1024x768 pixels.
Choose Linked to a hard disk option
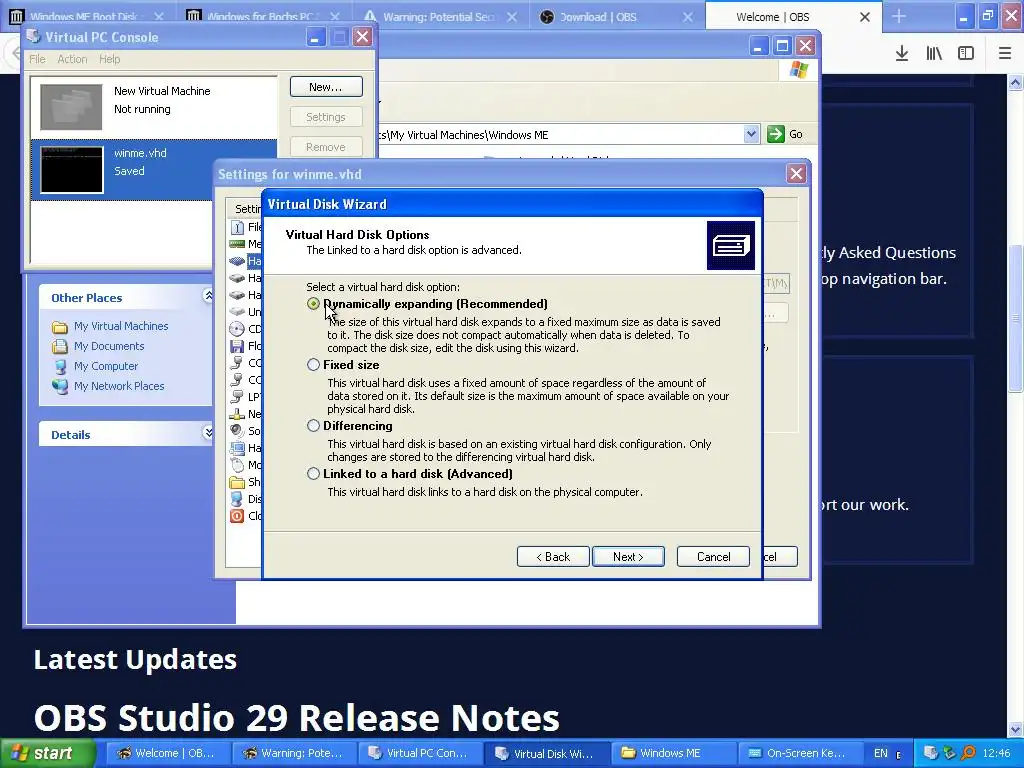pyautogui.click(x=313, y=473)
